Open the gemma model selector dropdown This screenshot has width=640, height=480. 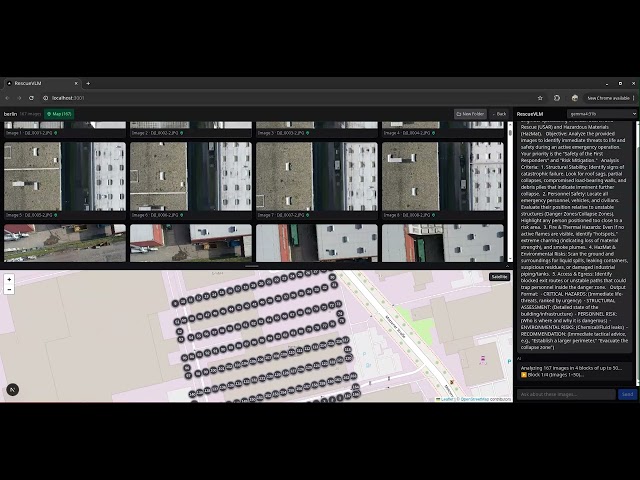coord(602,114)
